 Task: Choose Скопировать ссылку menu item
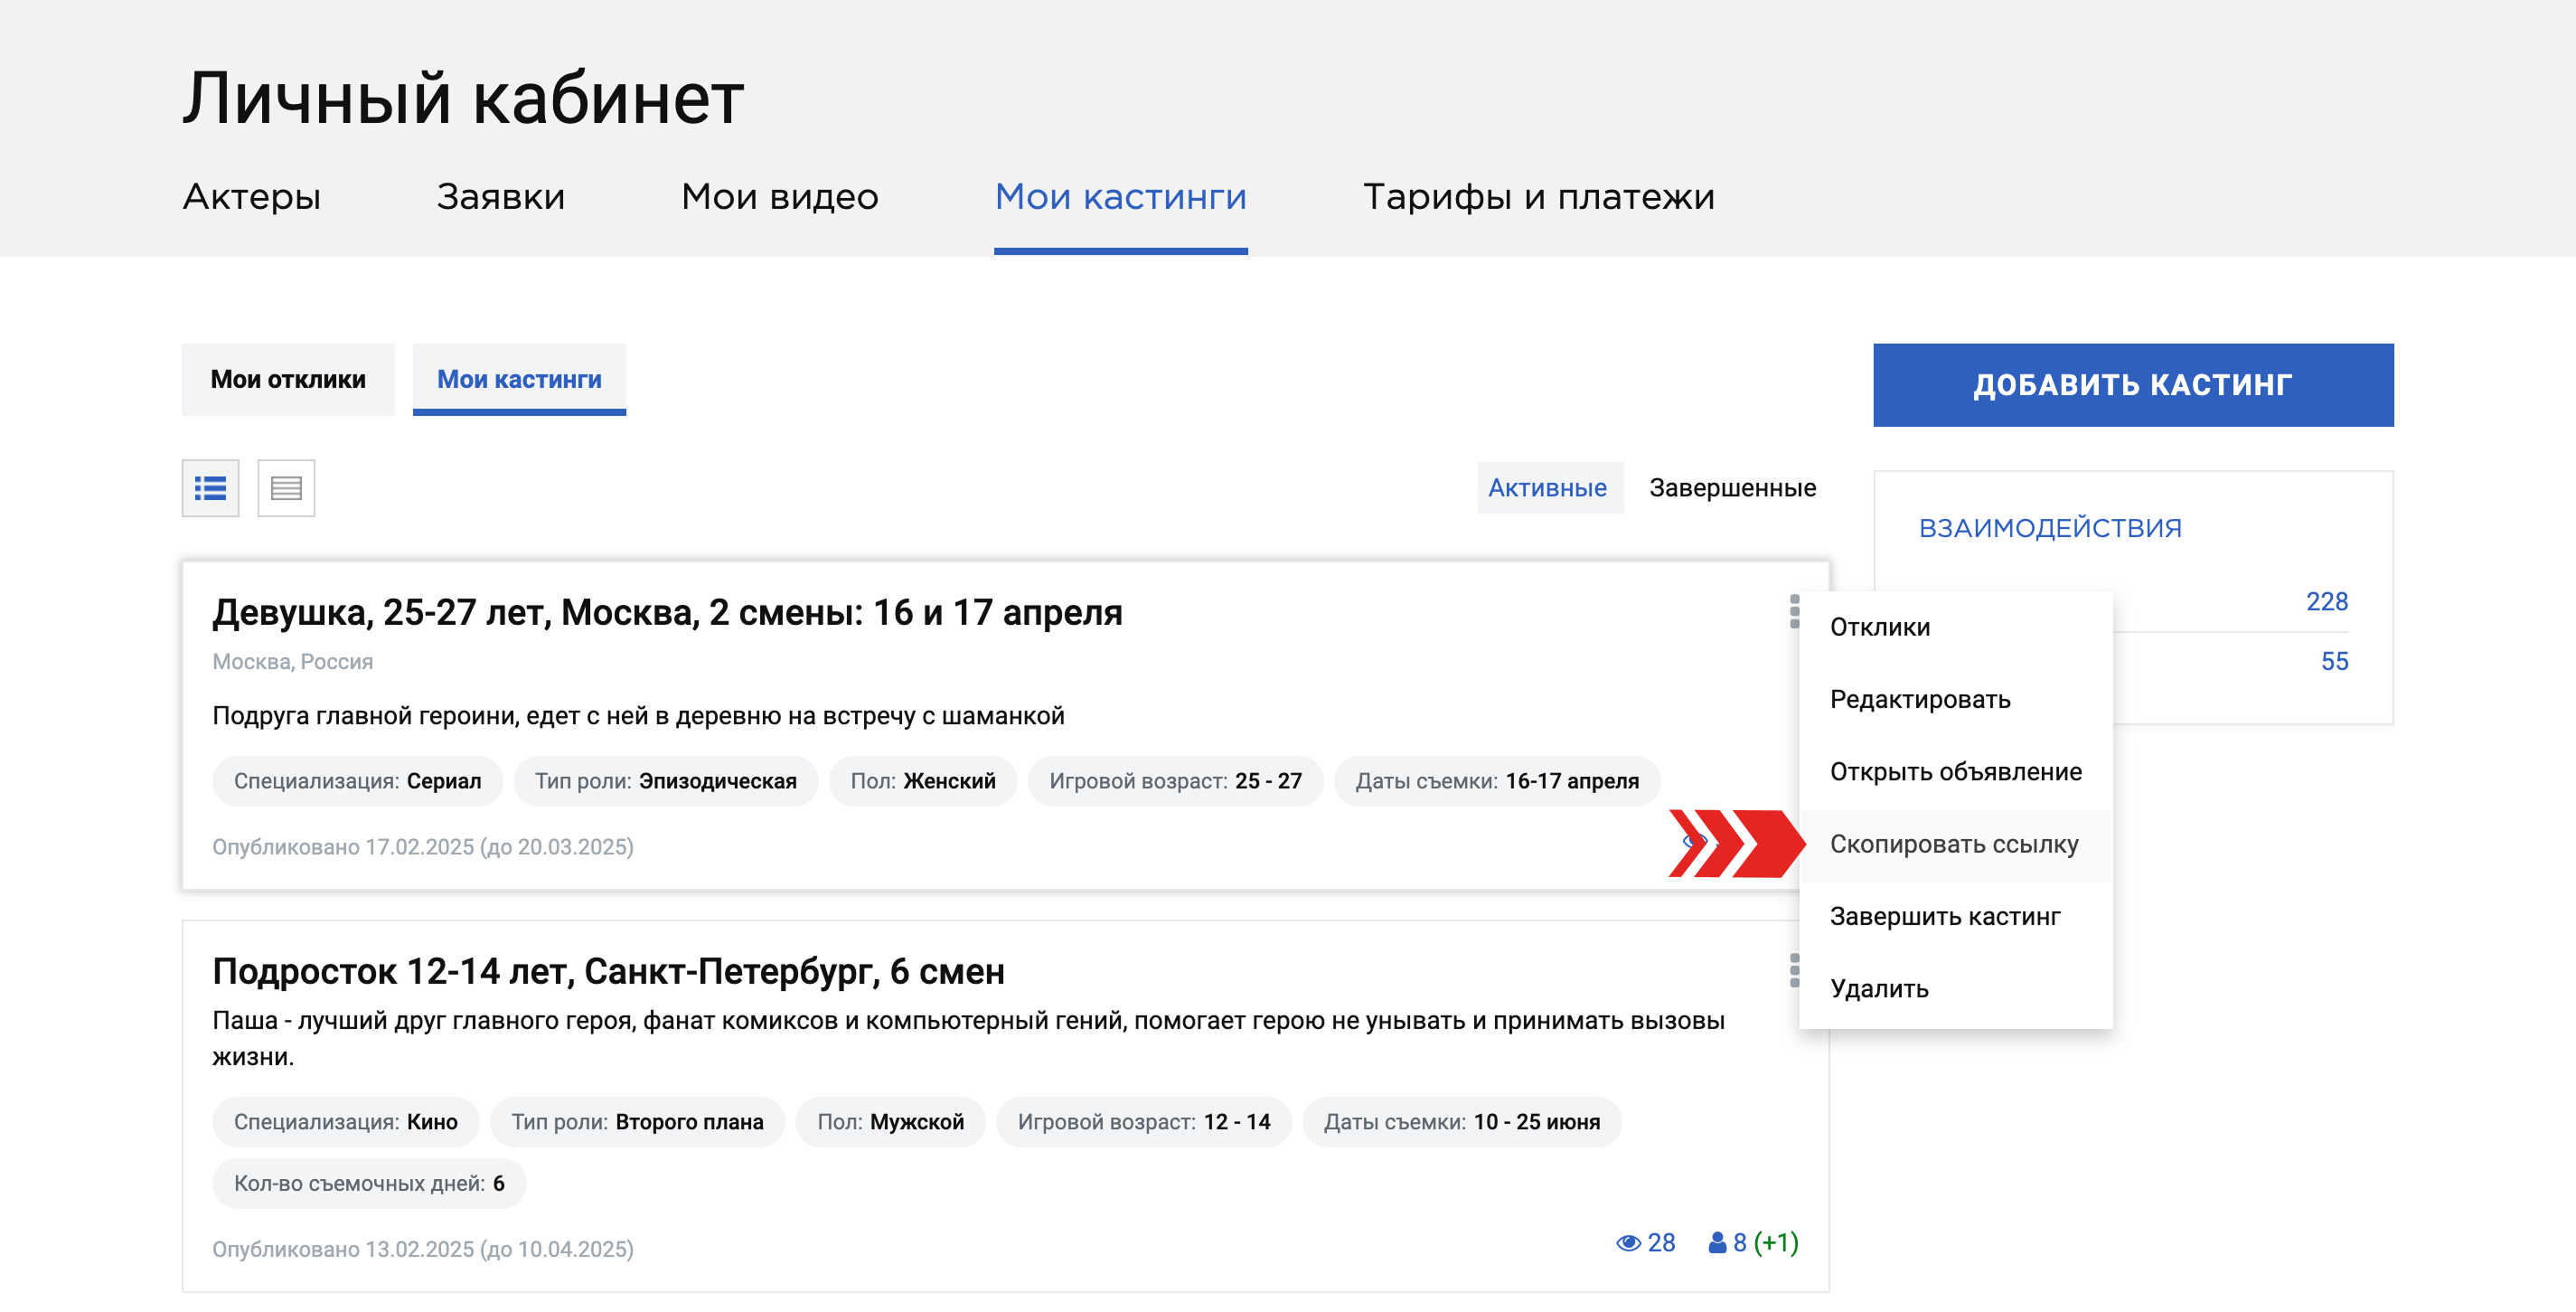pos(1955,845)
